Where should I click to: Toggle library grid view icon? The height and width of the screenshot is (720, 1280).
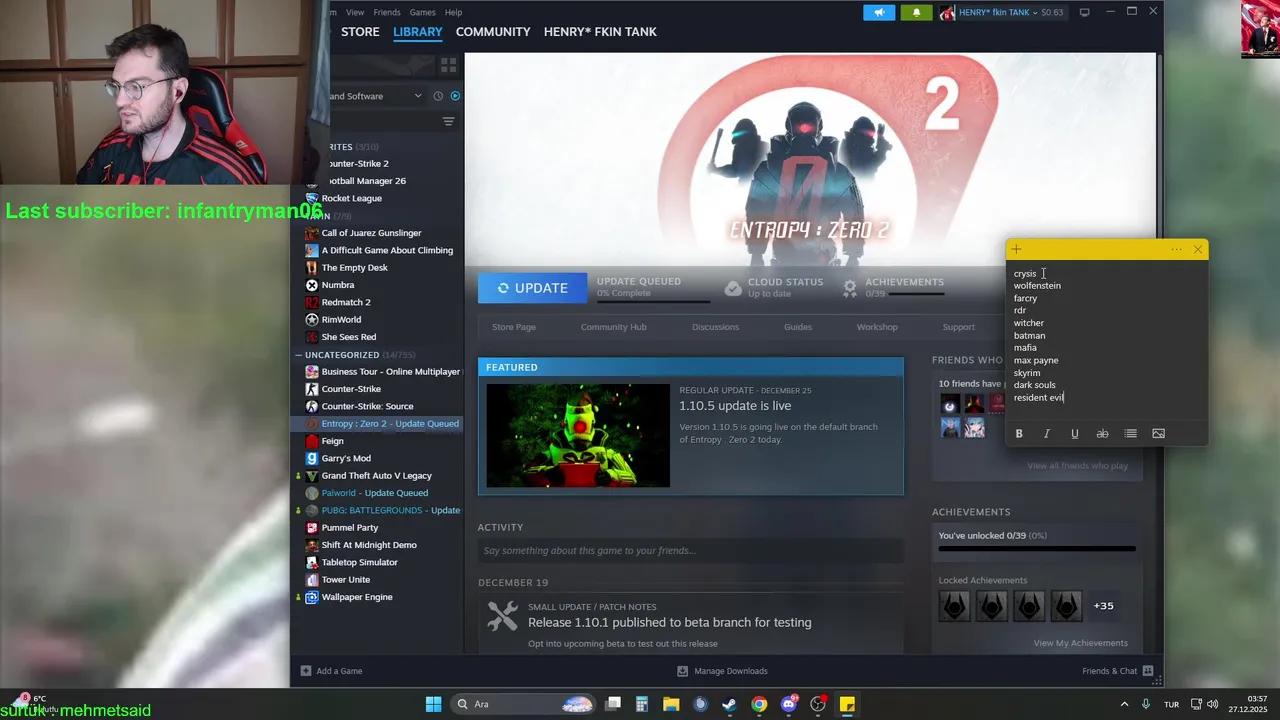pyautogui.click(x=448, y=65)
